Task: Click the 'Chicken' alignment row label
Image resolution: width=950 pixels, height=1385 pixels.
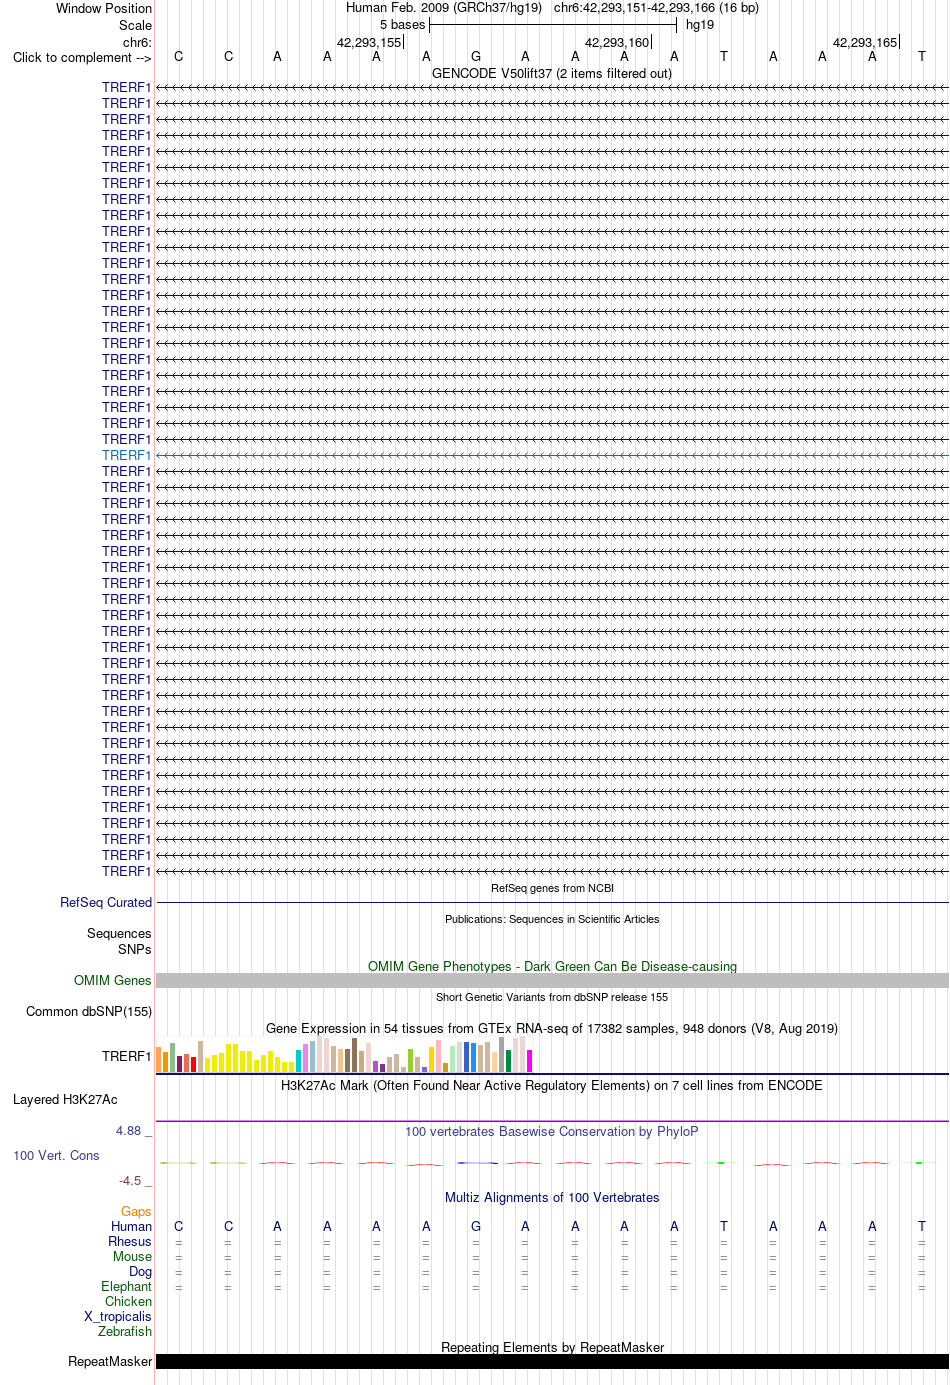Action: click(x=128, y=1301)
